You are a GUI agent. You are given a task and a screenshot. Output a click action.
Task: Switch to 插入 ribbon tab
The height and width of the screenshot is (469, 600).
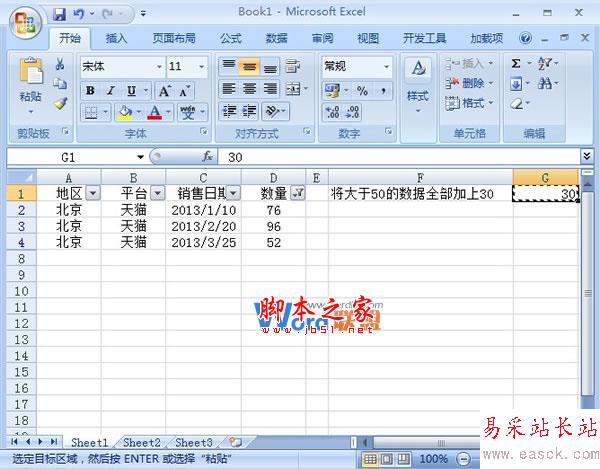click(x=116, y=38)
